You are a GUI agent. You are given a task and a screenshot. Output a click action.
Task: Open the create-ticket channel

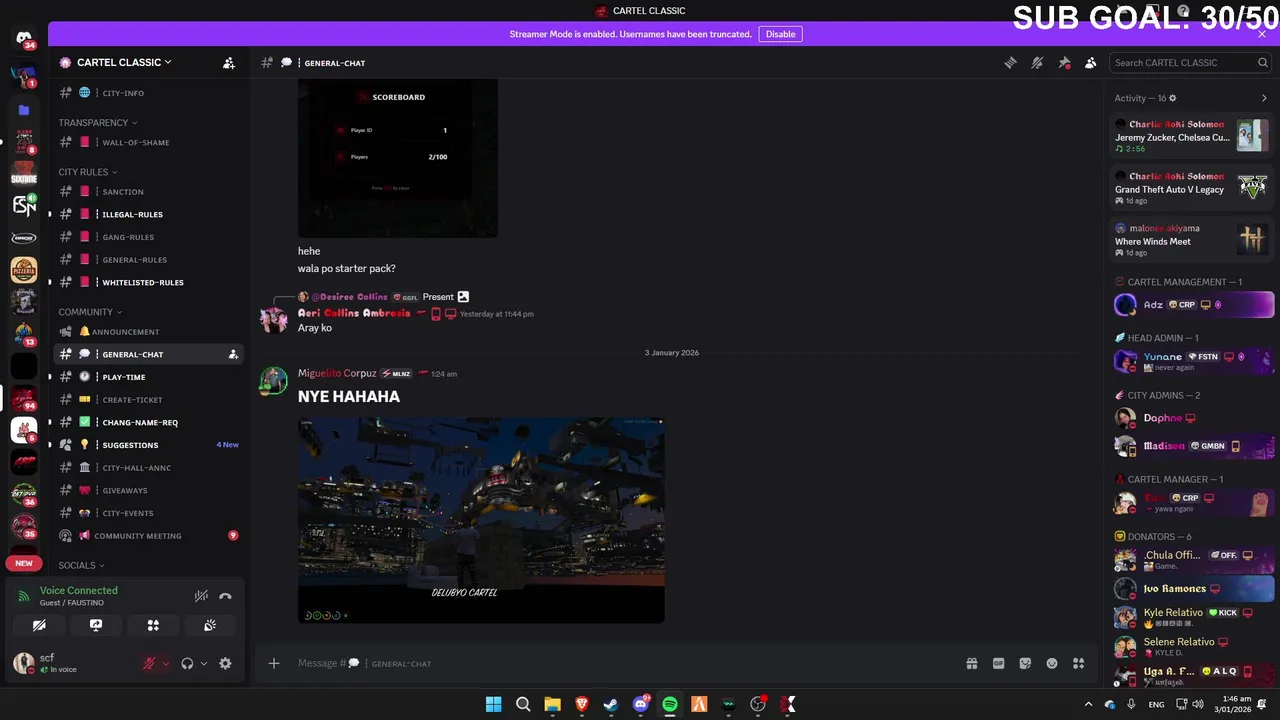click(148, 400)
